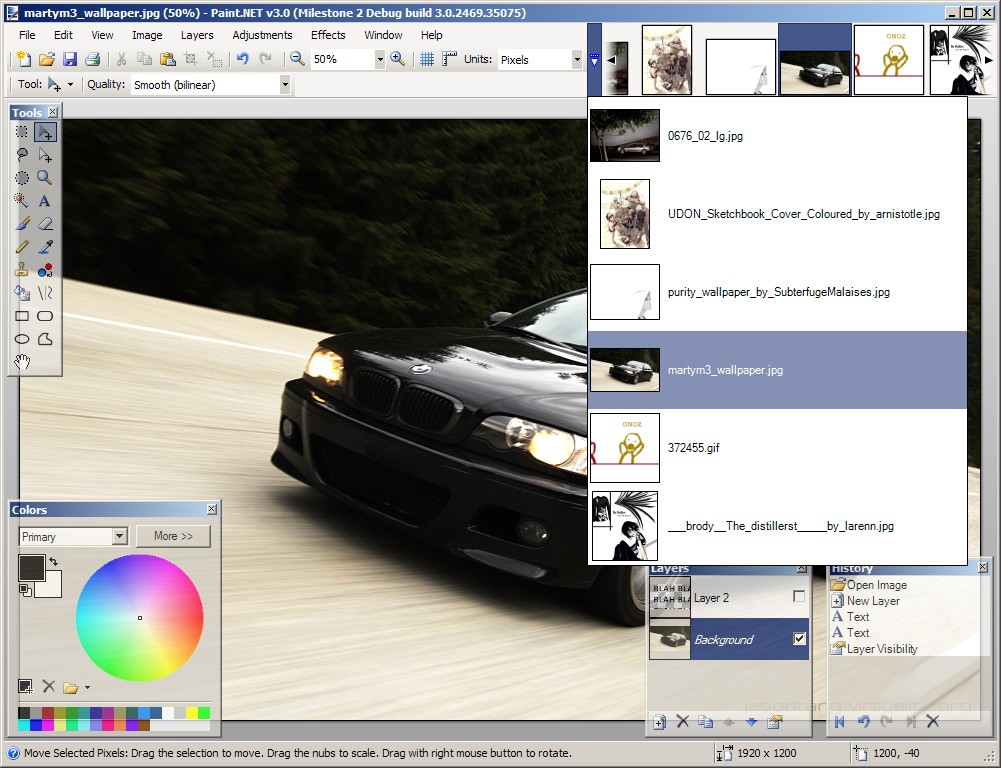
Task: Enable Layer 2 visibility checkbox
Action: tap(799, 597)
